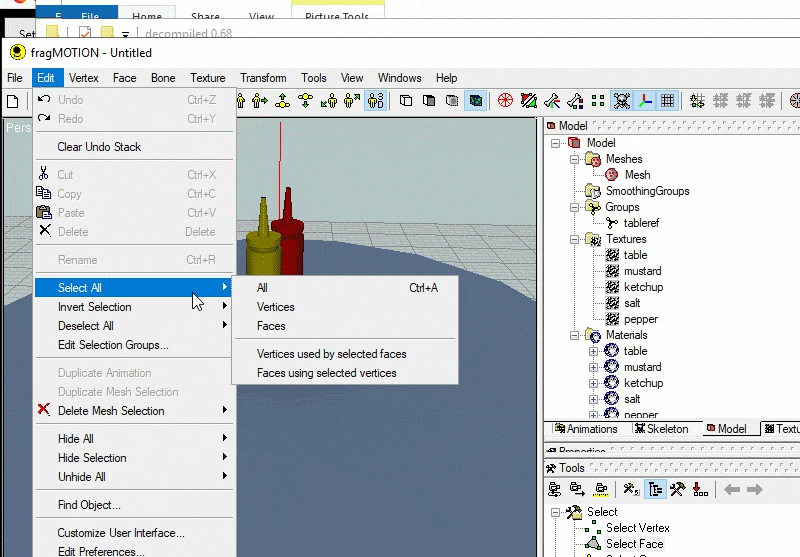Image resolution: width=800 pixels, height=557 pixels.
Task: Click the bone with axes icon
Action: pyautogui.click(x=552, y=100)
